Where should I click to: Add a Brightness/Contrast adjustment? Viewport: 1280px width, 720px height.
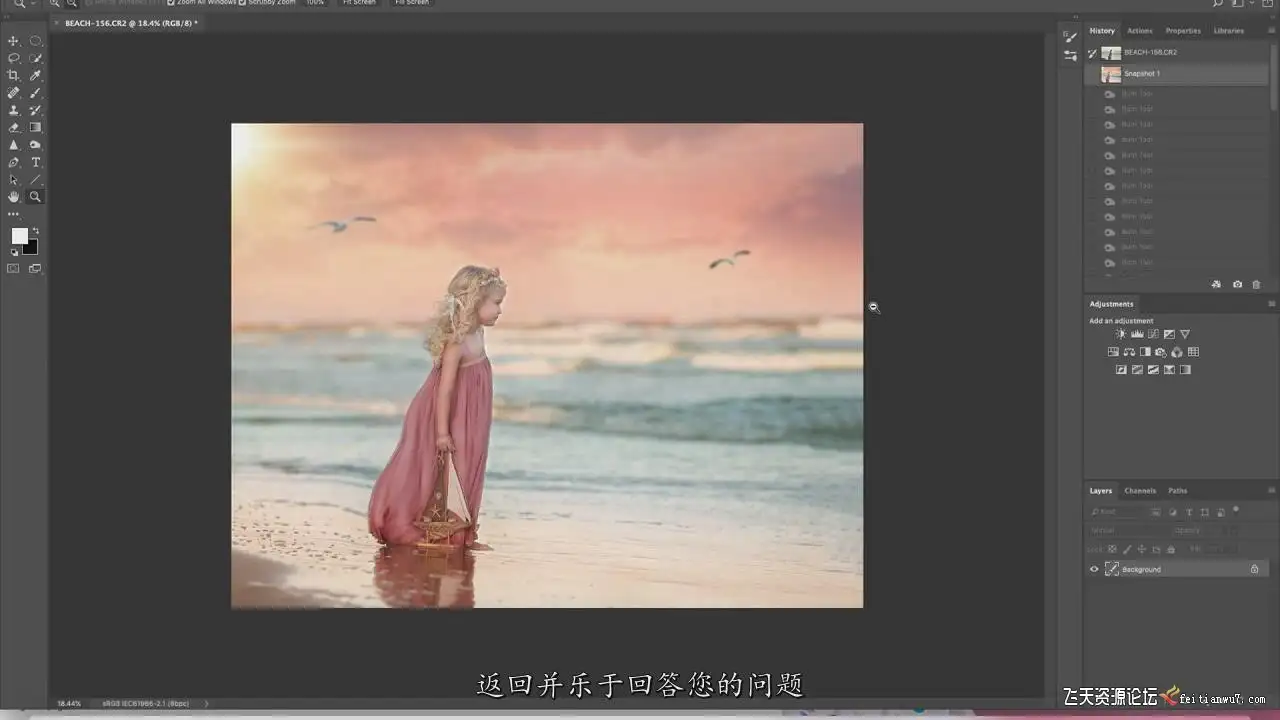pos(1121,334)
